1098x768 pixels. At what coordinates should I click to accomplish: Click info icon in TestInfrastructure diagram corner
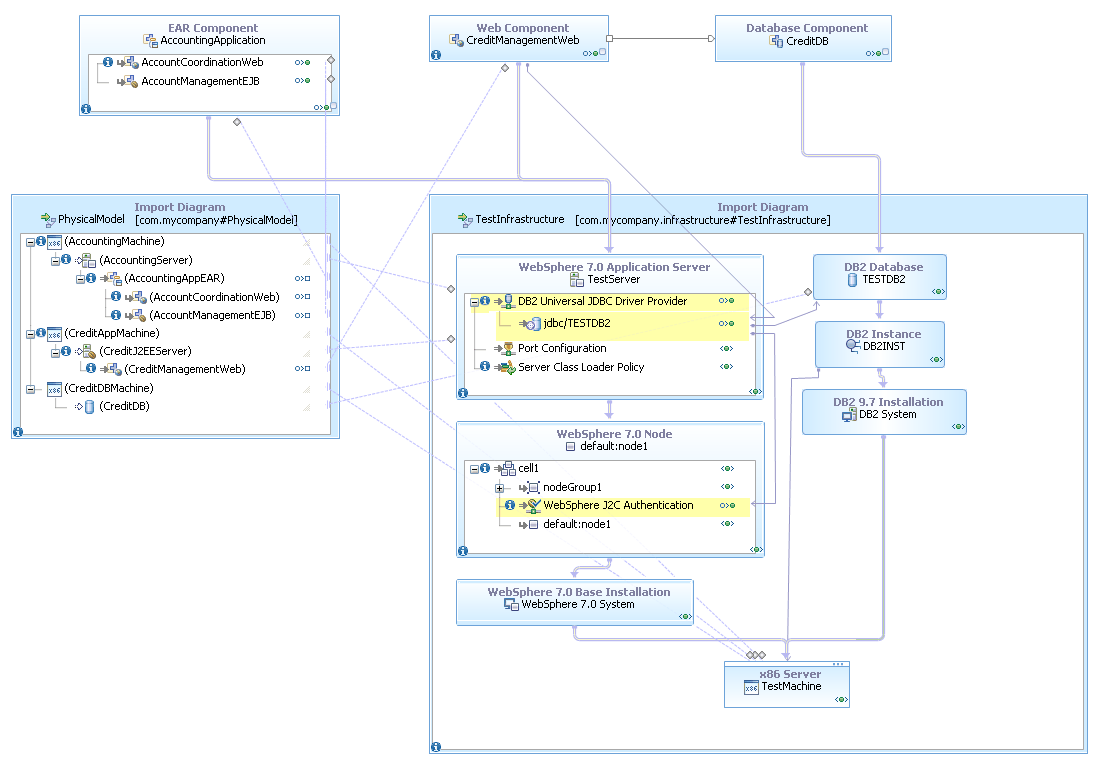pos(435,747)
